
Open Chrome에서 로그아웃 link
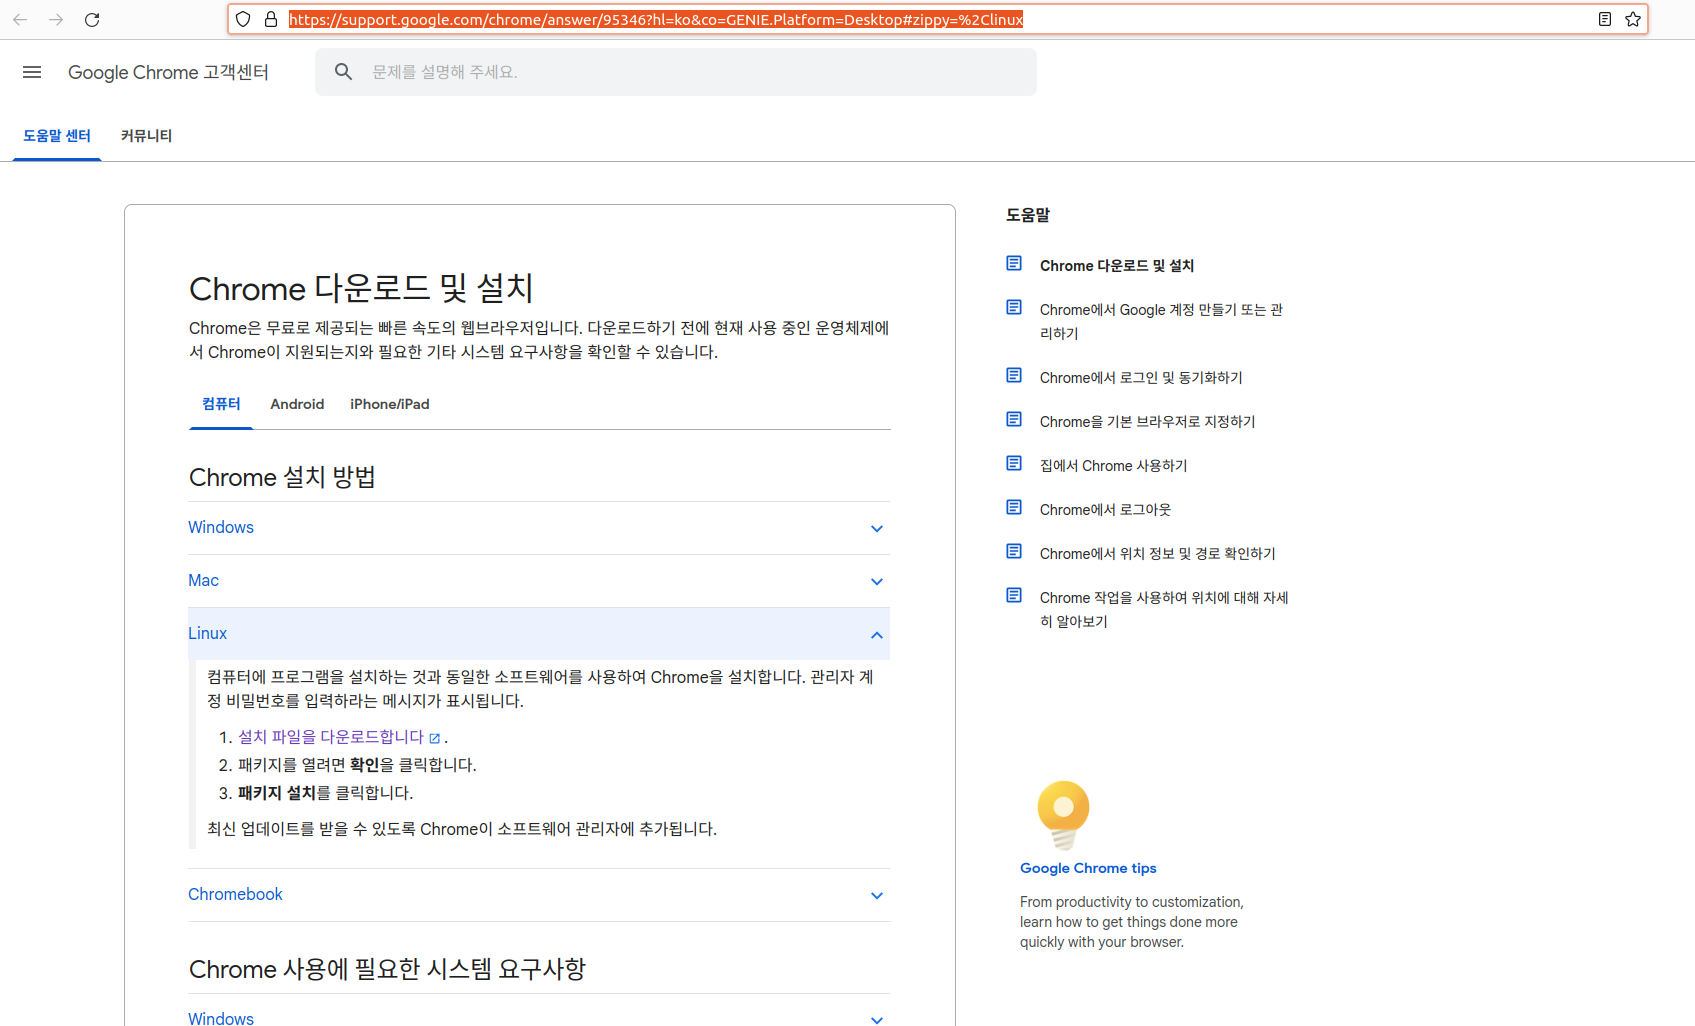(x=1105, y=510)
